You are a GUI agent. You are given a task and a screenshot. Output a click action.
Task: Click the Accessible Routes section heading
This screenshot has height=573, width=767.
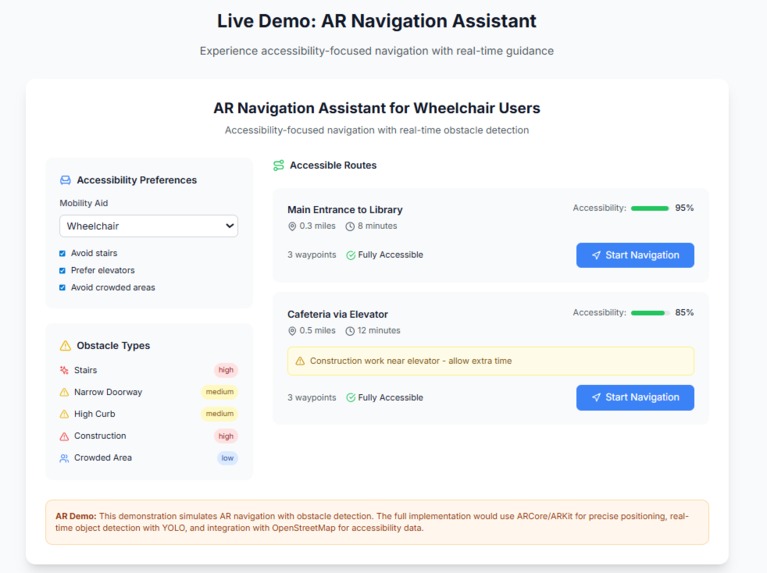[x=333, y=165]
